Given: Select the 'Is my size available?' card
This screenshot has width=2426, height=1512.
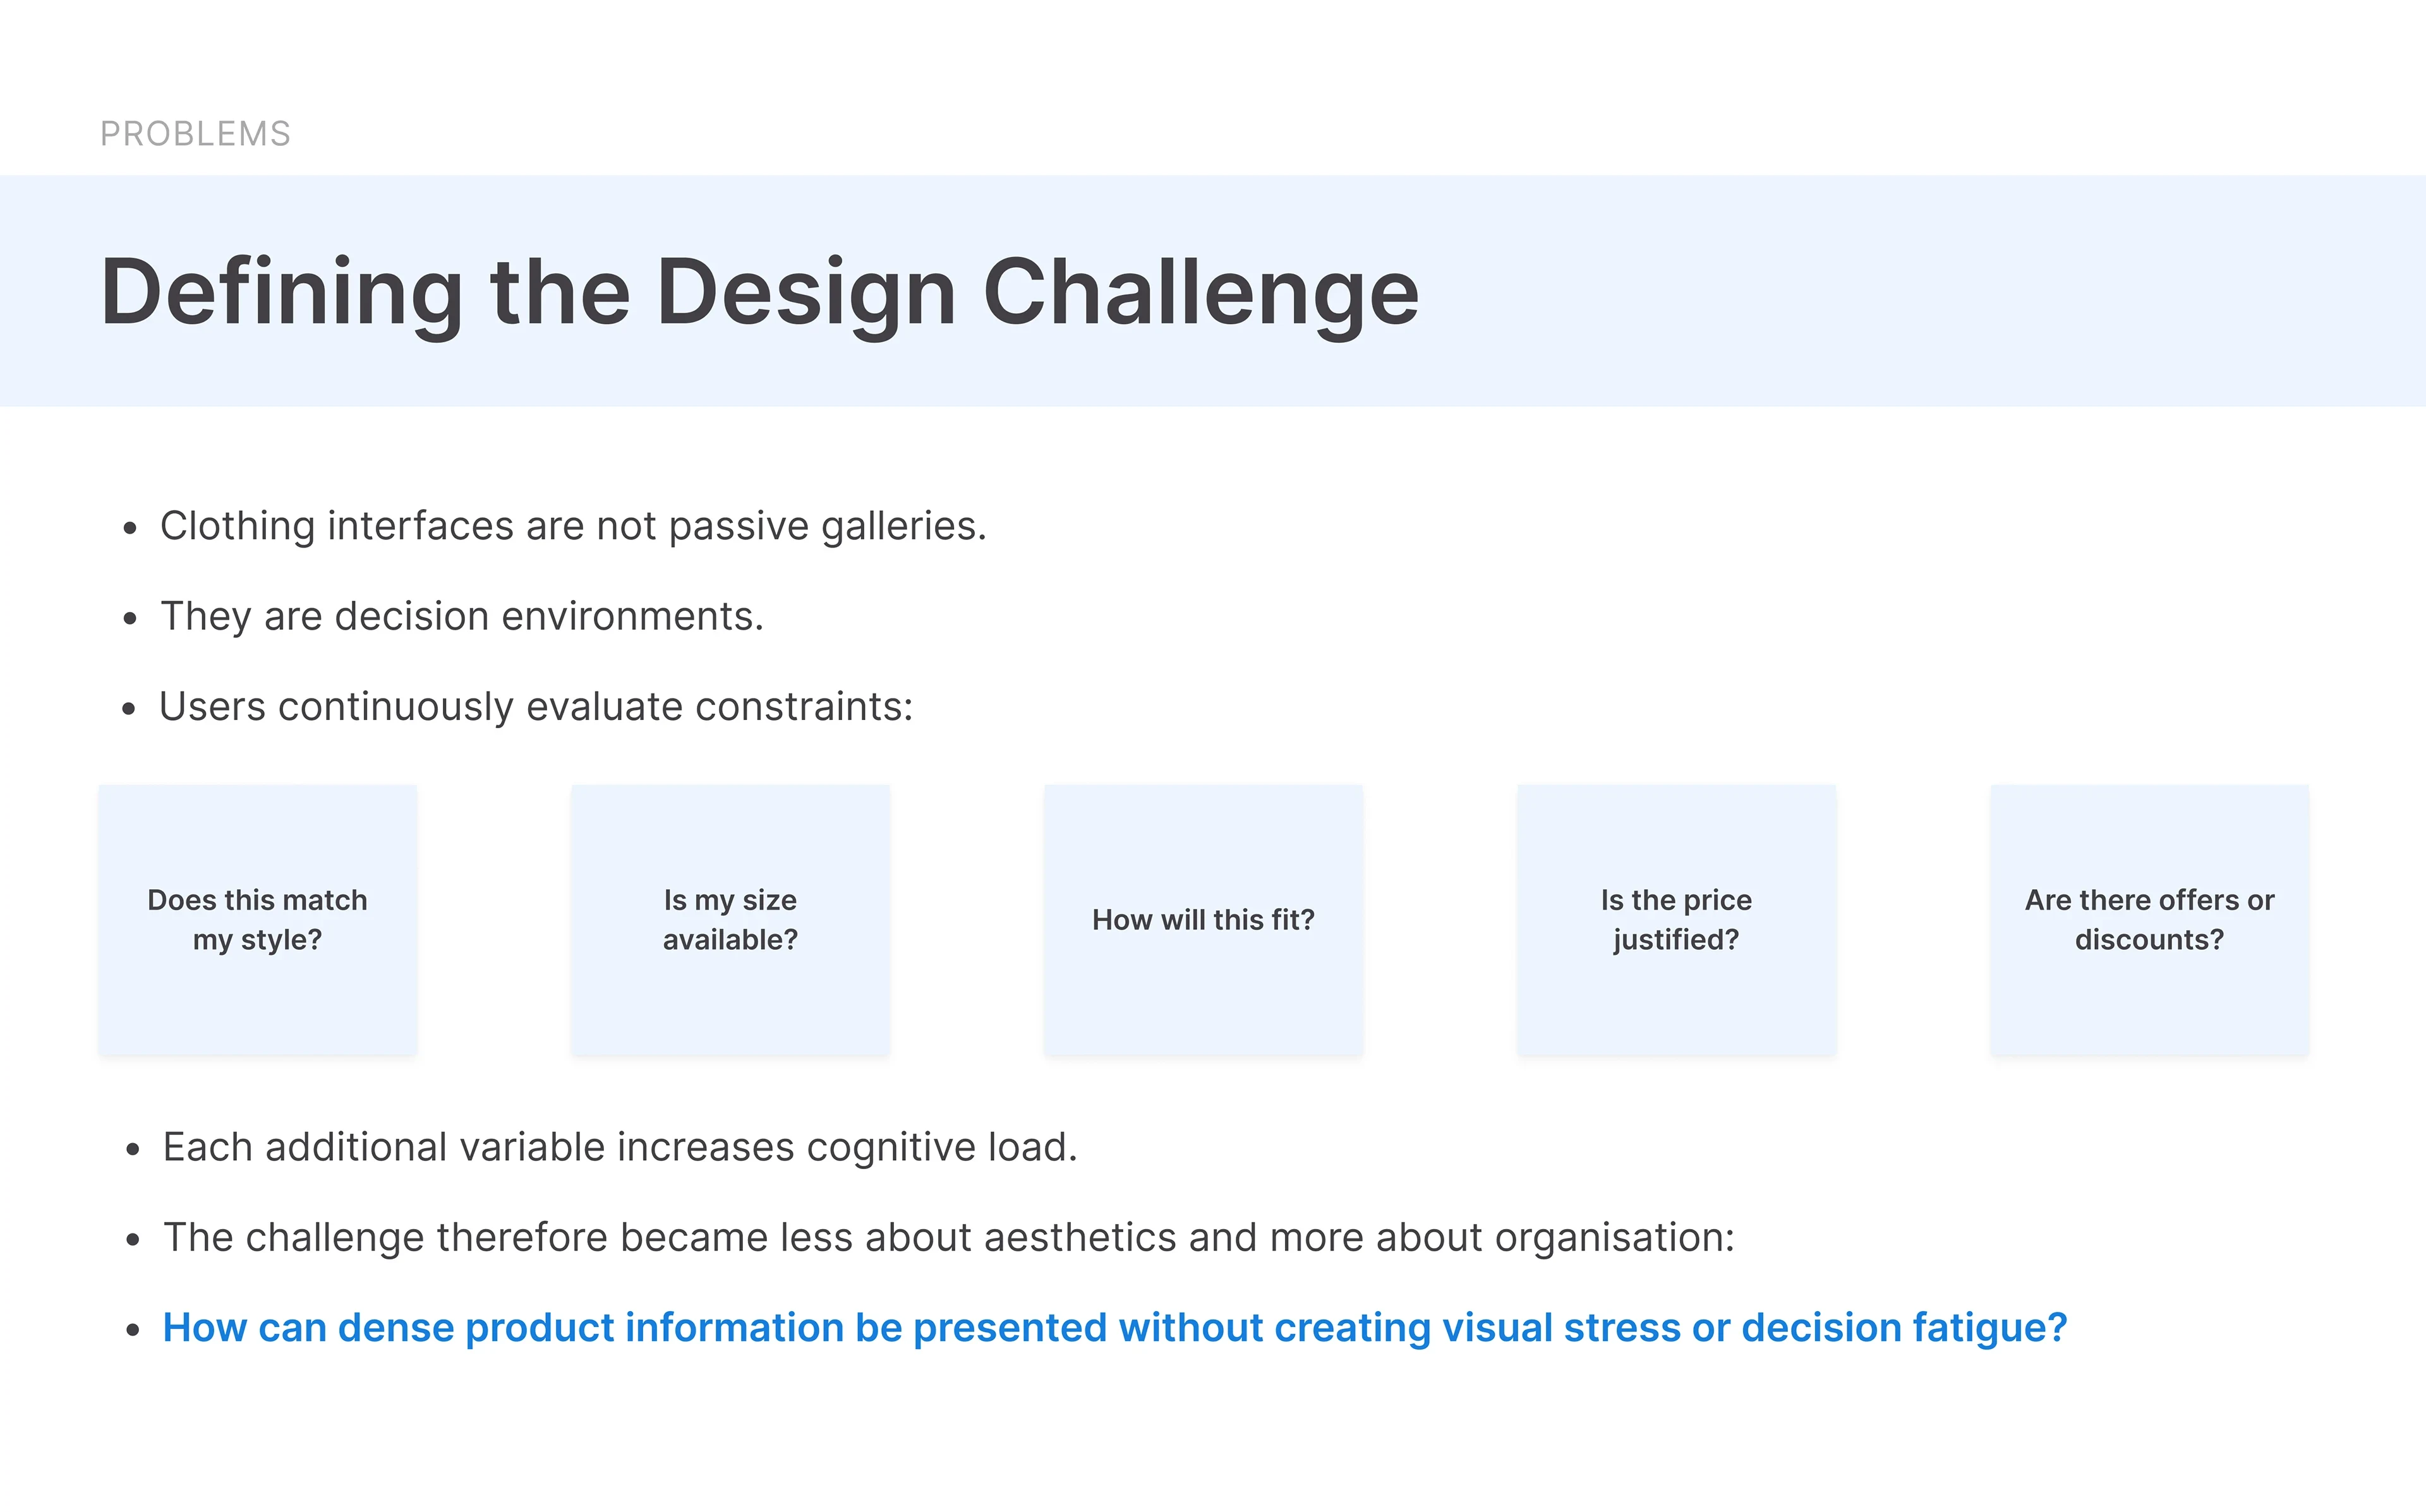Looking at the screenshot, I should [x=730, y=920].
